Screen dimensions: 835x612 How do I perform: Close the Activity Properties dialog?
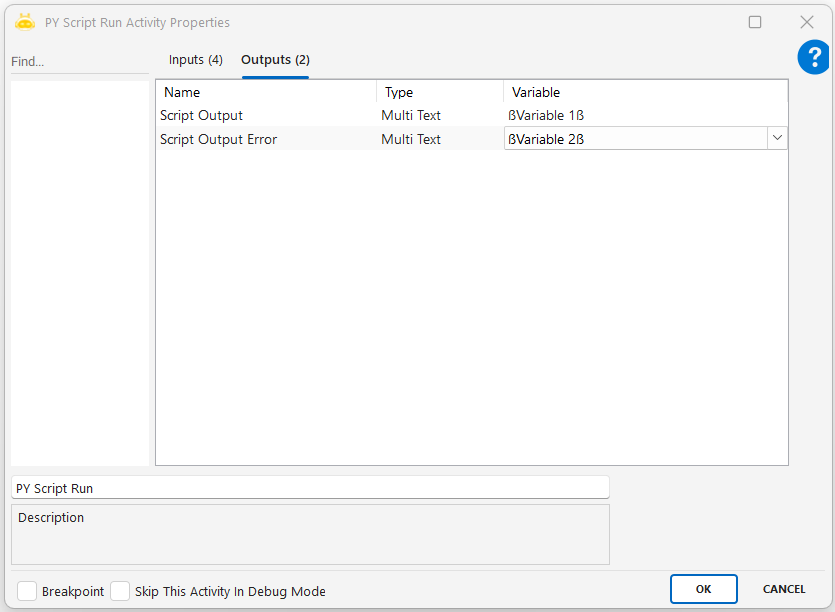806,22
